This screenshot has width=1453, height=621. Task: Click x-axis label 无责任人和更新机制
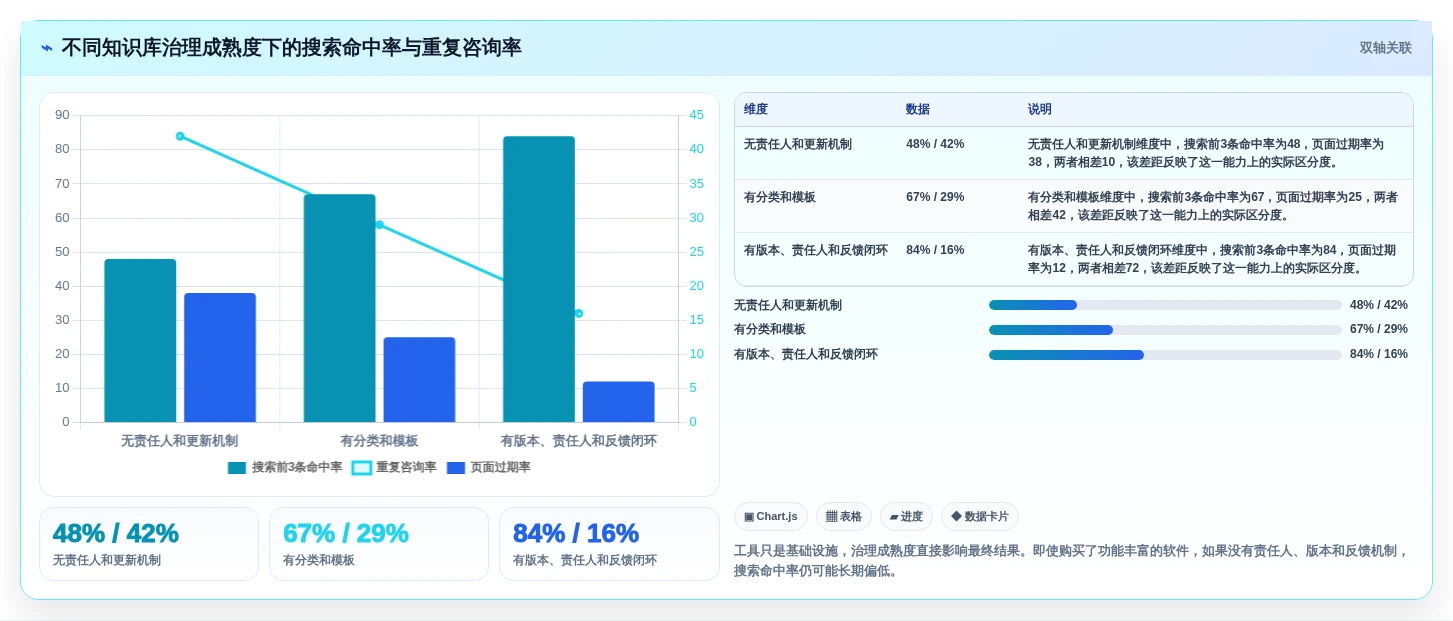click(180, 440)
